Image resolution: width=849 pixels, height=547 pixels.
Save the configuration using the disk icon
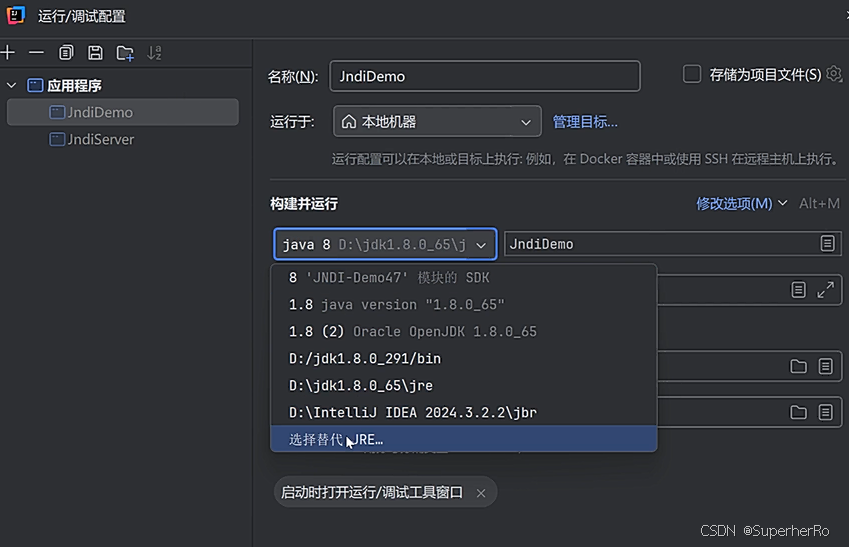coord(95,53)
